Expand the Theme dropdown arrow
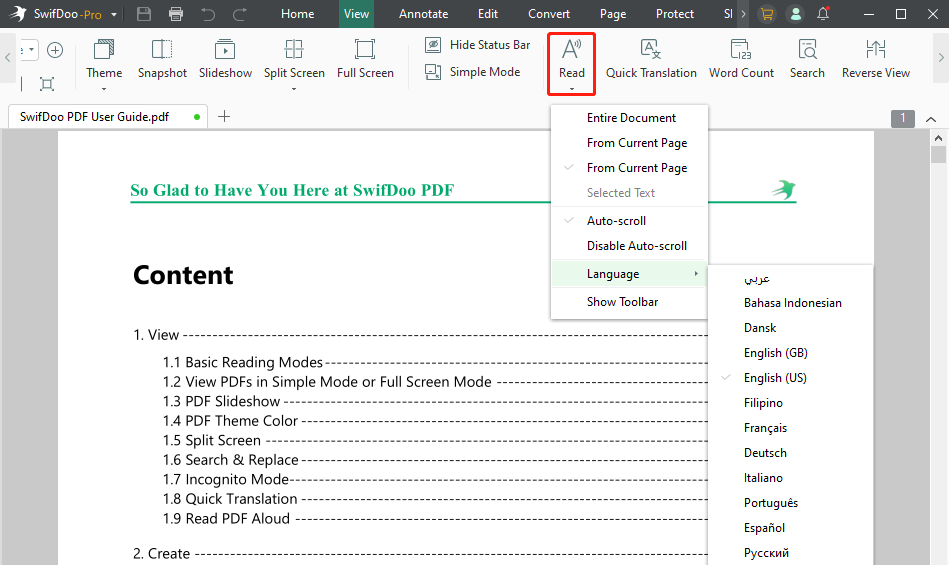The height and width of the screenshot is (565, 949). [104, 89]
